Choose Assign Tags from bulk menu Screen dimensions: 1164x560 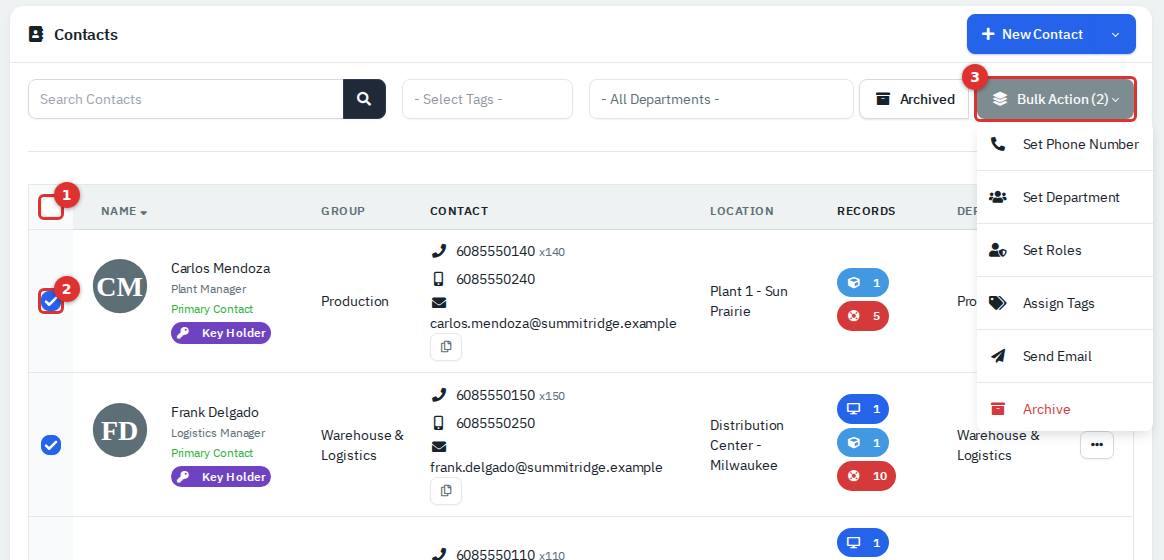point(1065,303)
